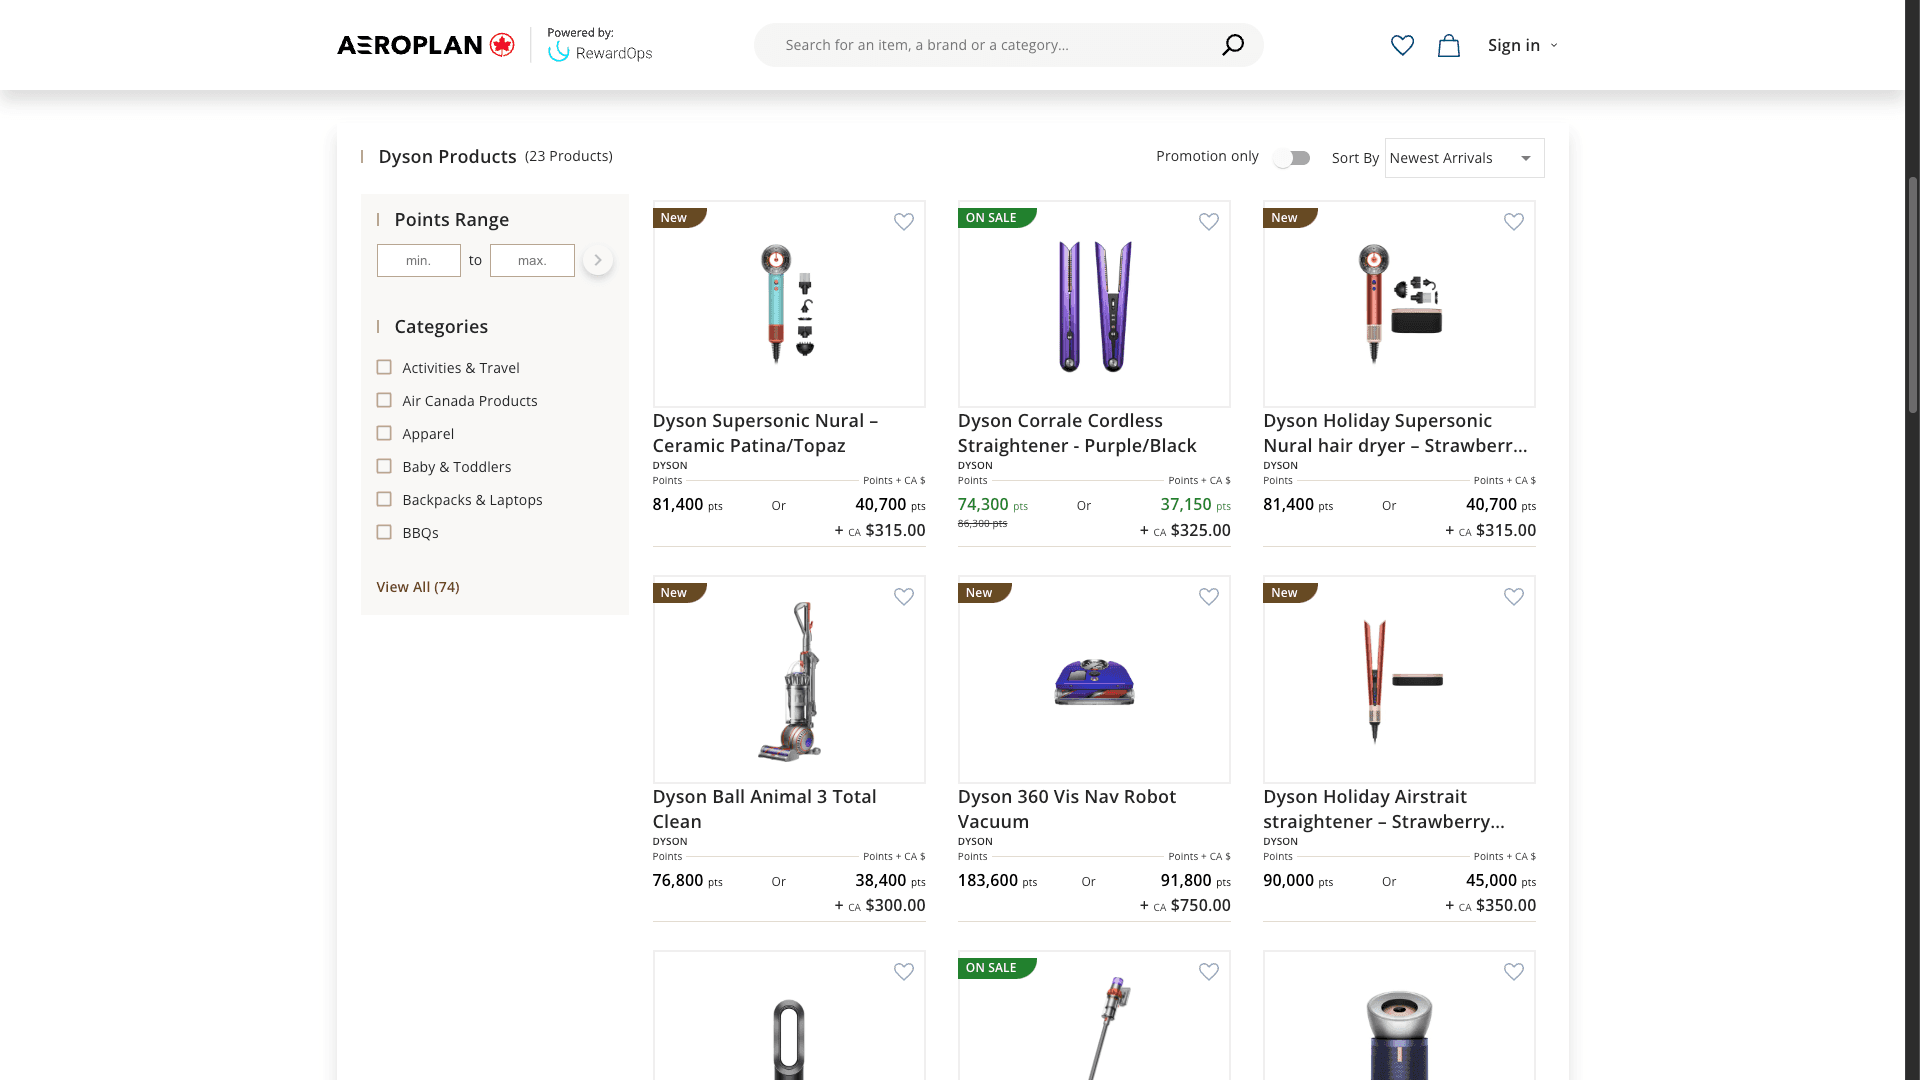Open Dyson Corrale Cordless Straightener title link
The height and width of the screenshot is (1080, 1920).
coord(1077,433)
